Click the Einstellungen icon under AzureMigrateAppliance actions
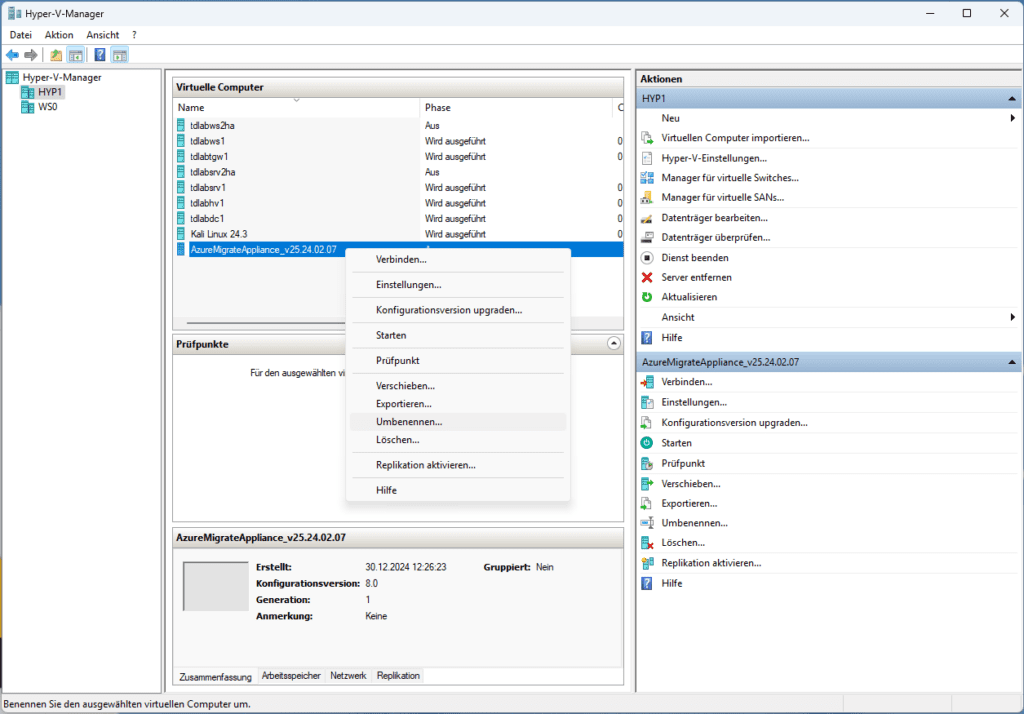This screenshot has height=714, width=1024. tap(647, 402)
